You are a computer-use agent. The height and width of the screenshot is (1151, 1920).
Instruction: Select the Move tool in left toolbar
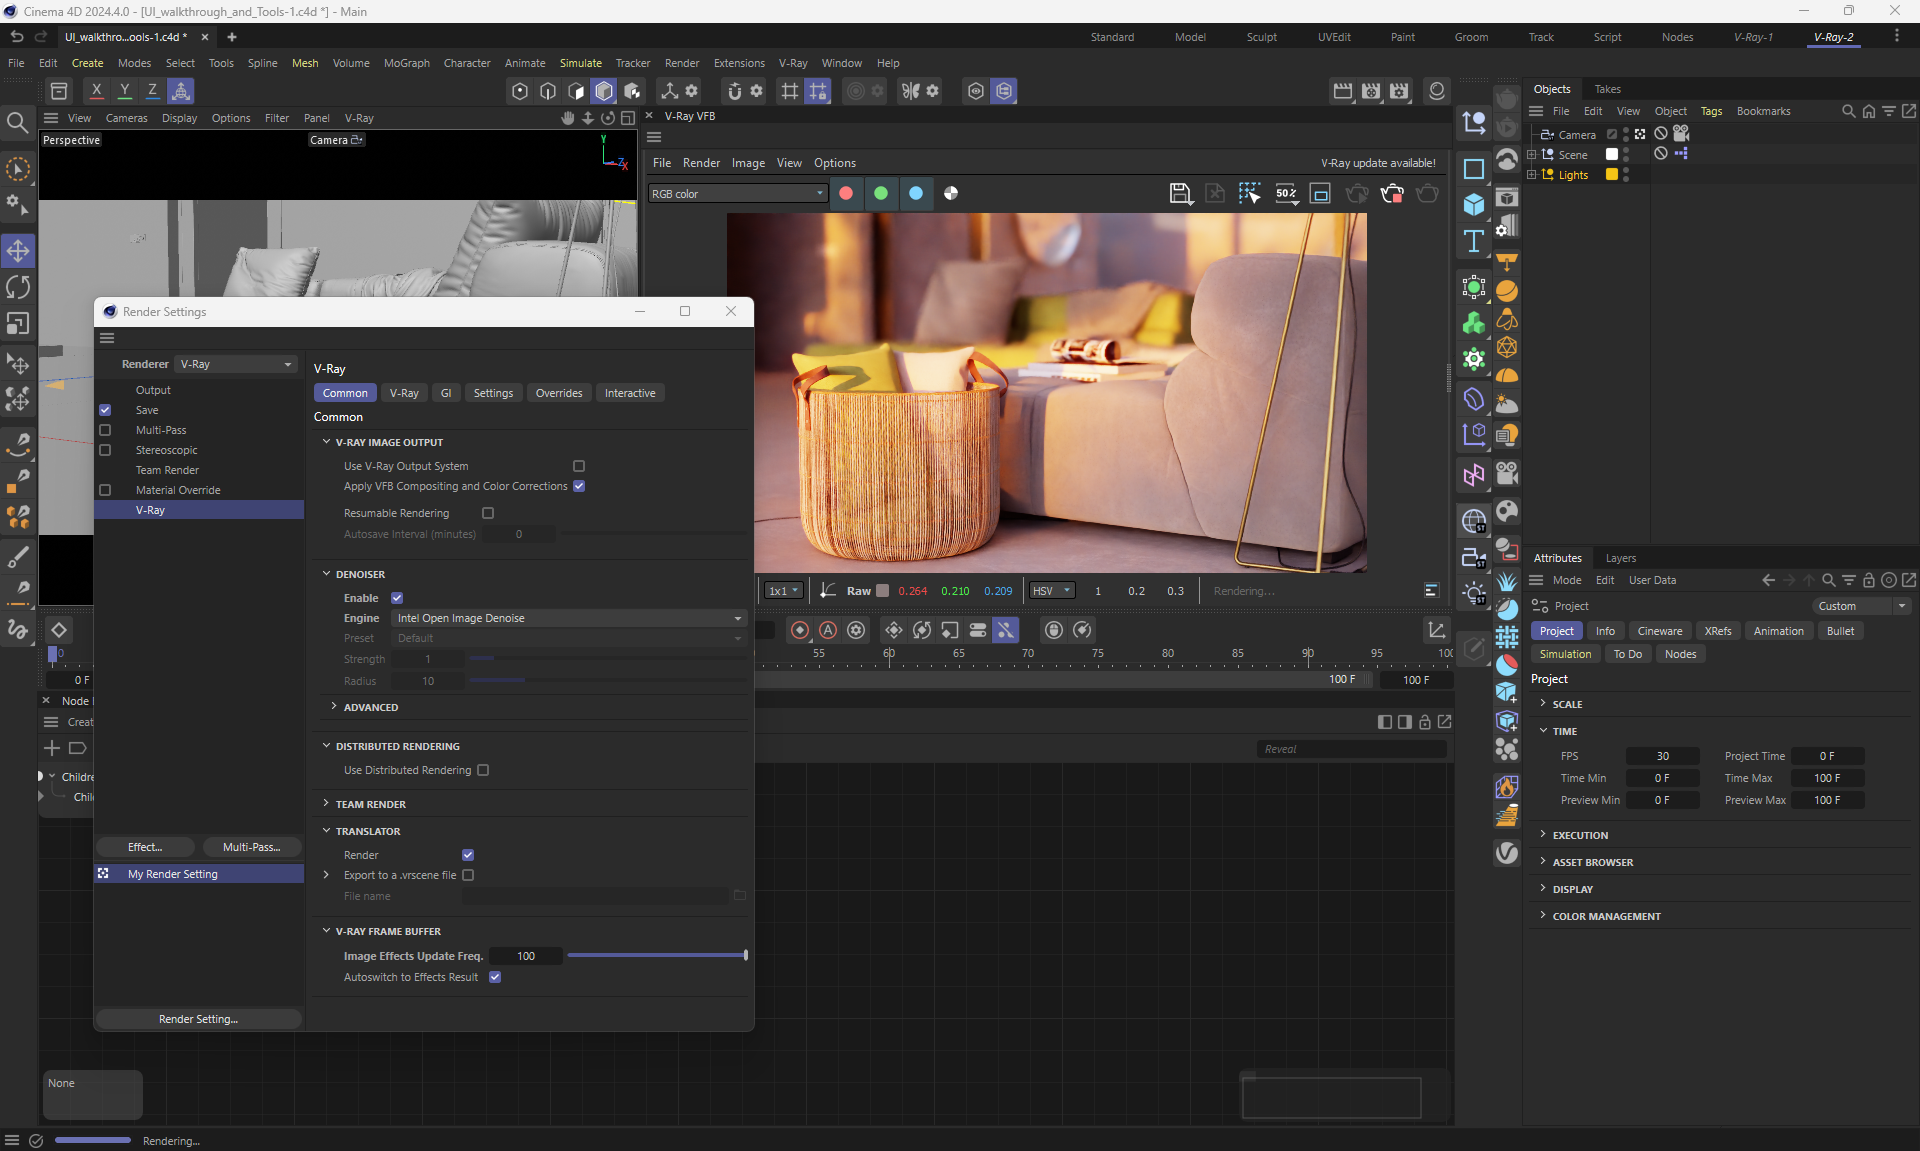[18, 250]
